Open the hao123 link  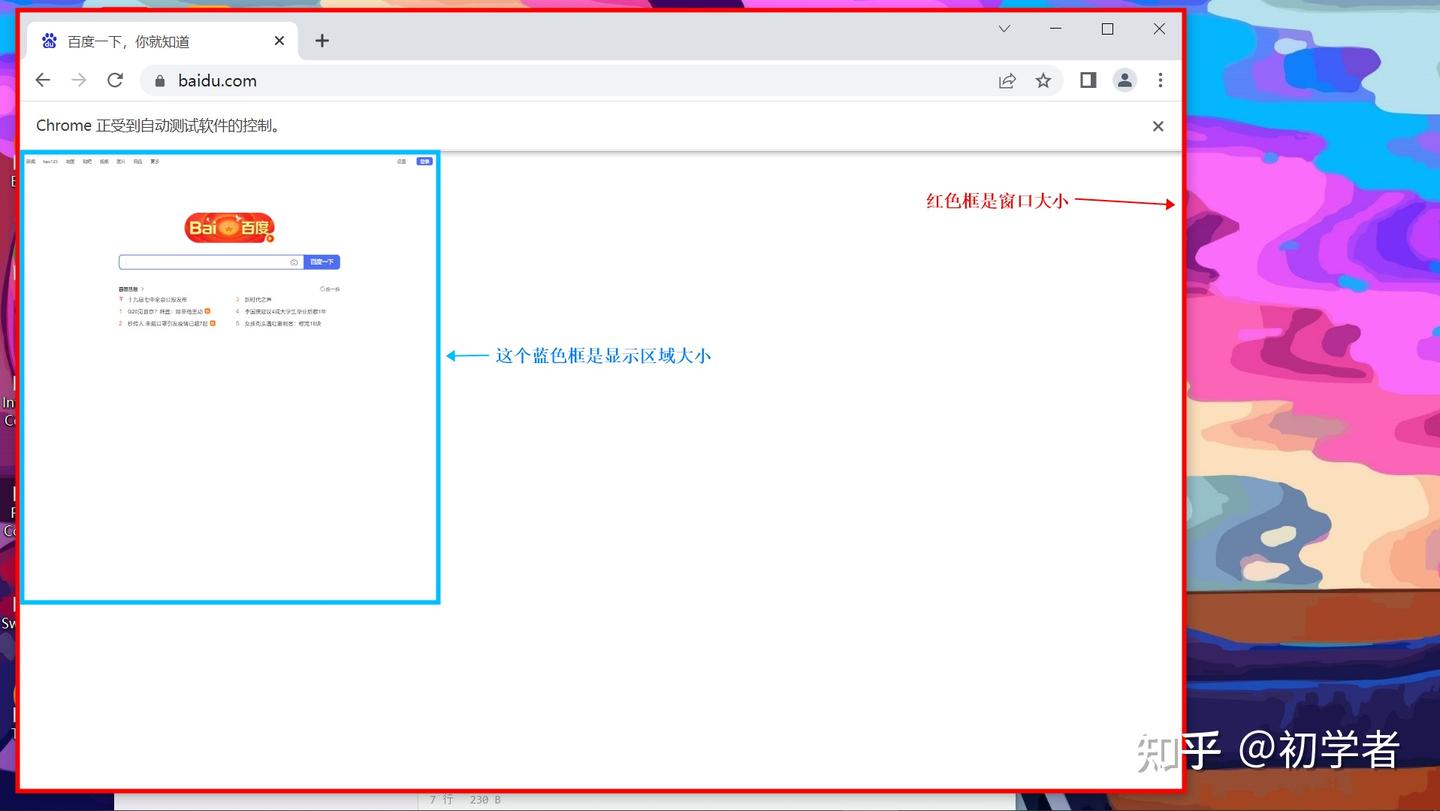tap(51, 161)
